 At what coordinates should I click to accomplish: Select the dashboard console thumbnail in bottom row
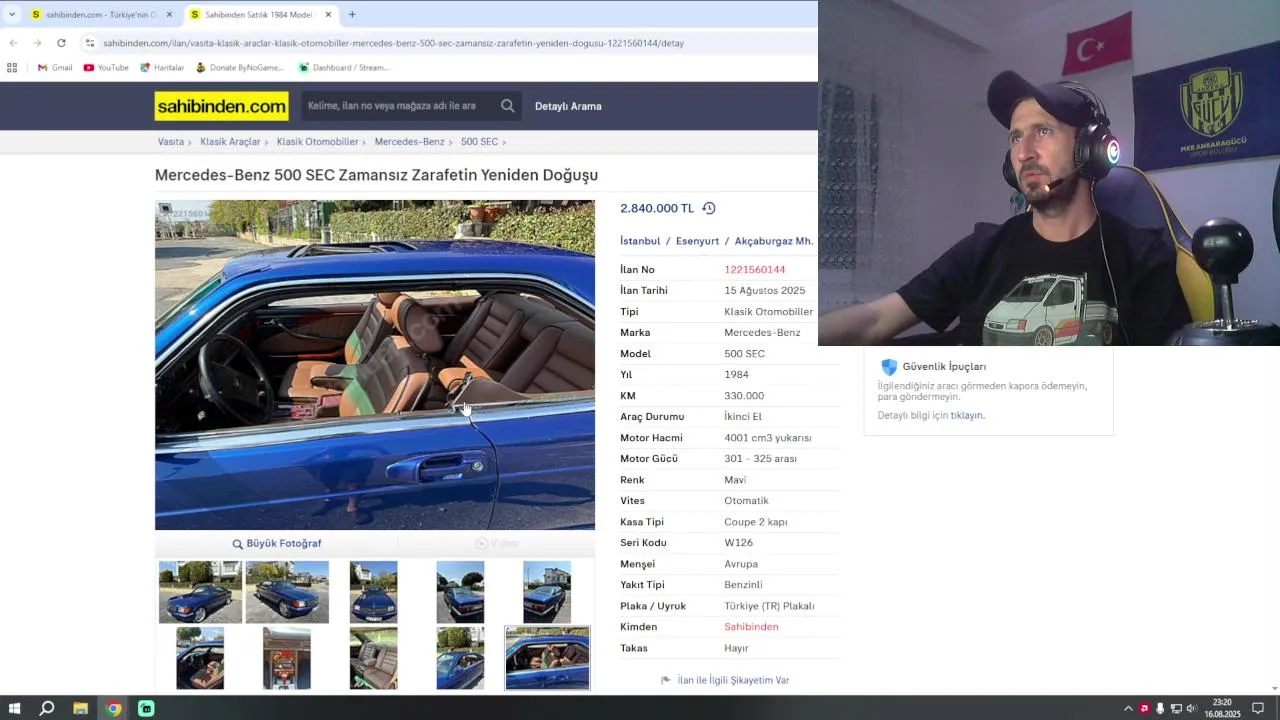(x=287, y=658)
